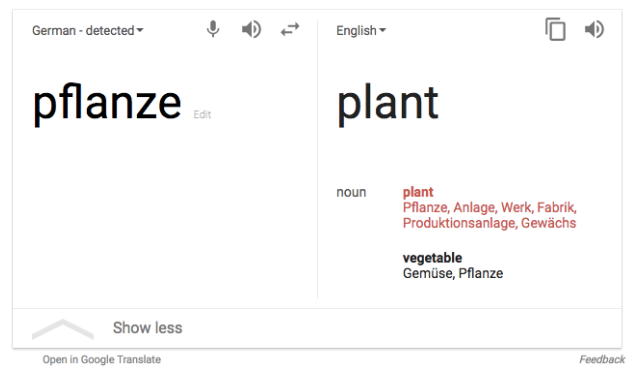Send Feedback via link
The height and width of the screenshot is (371, 633).
click(602, 359)
